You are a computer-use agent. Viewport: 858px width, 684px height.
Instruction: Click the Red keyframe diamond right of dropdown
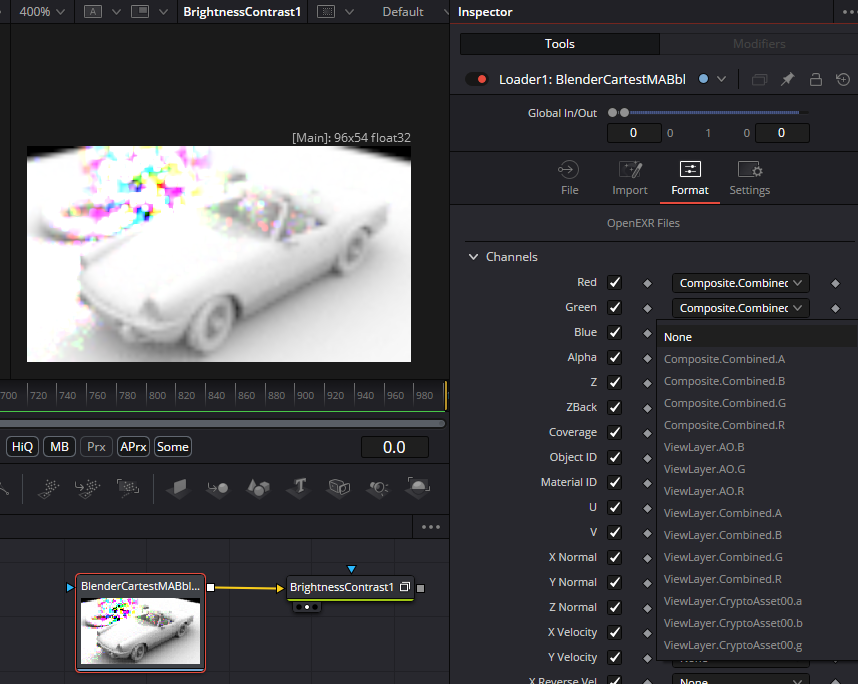[x=835, y=283]
